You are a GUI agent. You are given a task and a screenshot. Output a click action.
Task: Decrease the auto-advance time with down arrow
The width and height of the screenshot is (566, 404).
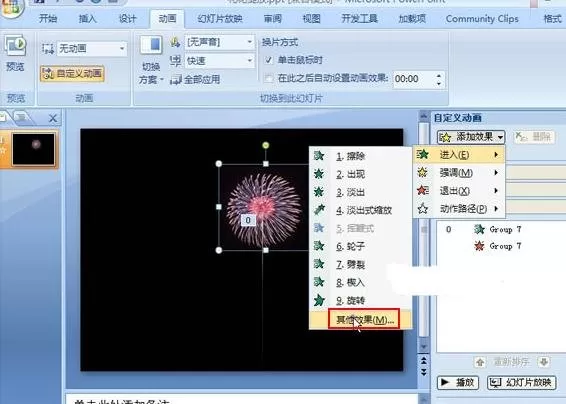click(439, 83)
